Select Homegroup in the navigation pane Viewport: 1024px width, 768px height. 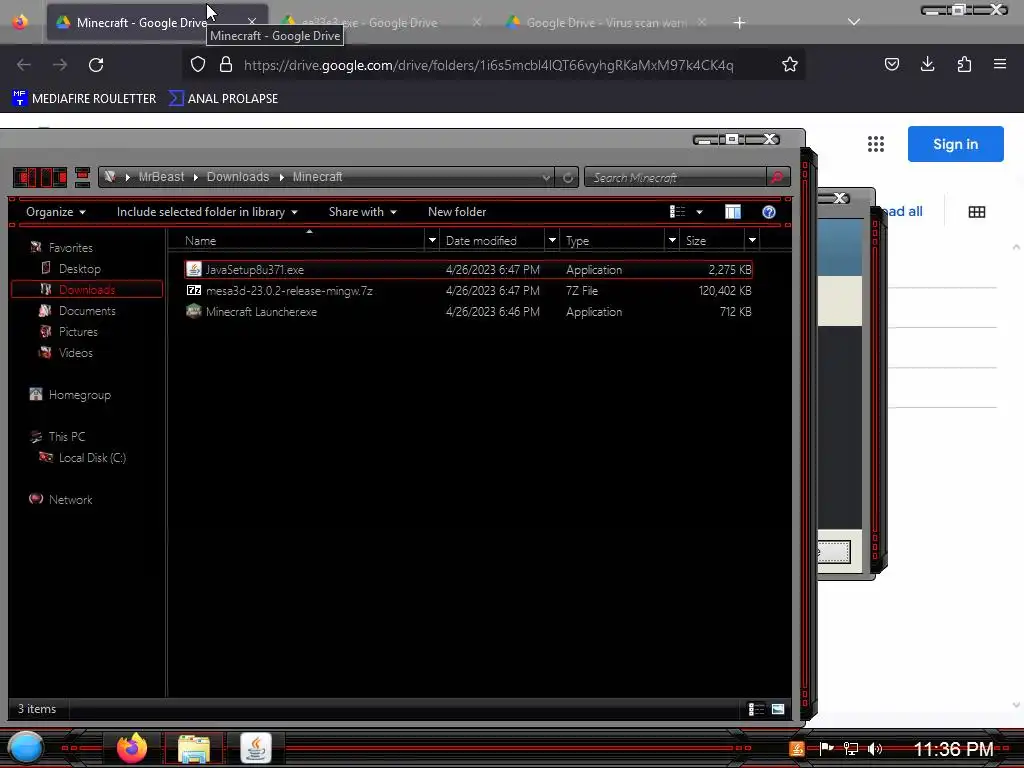click(80, 394)
